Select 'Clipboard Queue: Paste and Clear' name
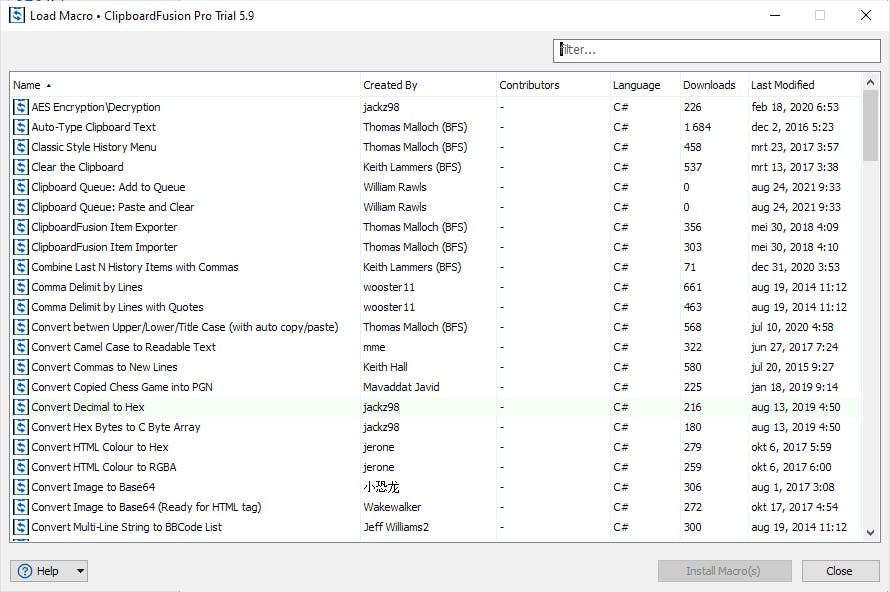Viewport: 890px width, 592px height. pyautogui.click(x=112, y=207)
